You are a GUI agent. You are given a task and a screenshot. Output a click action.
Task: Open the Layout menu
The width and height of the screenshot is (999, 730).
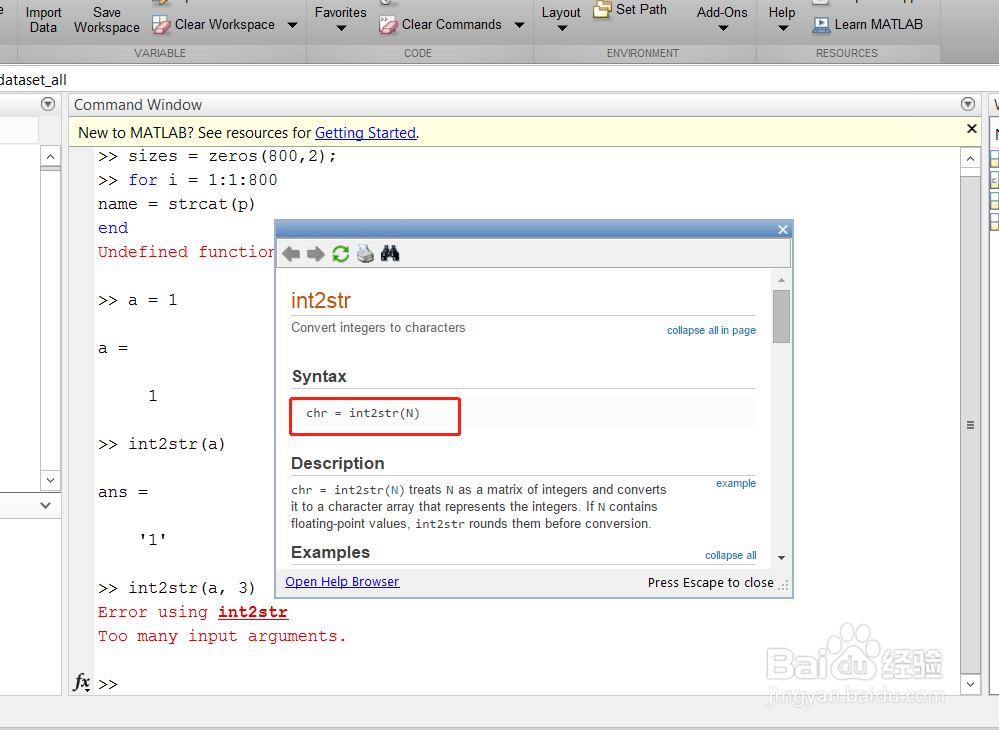561,19
